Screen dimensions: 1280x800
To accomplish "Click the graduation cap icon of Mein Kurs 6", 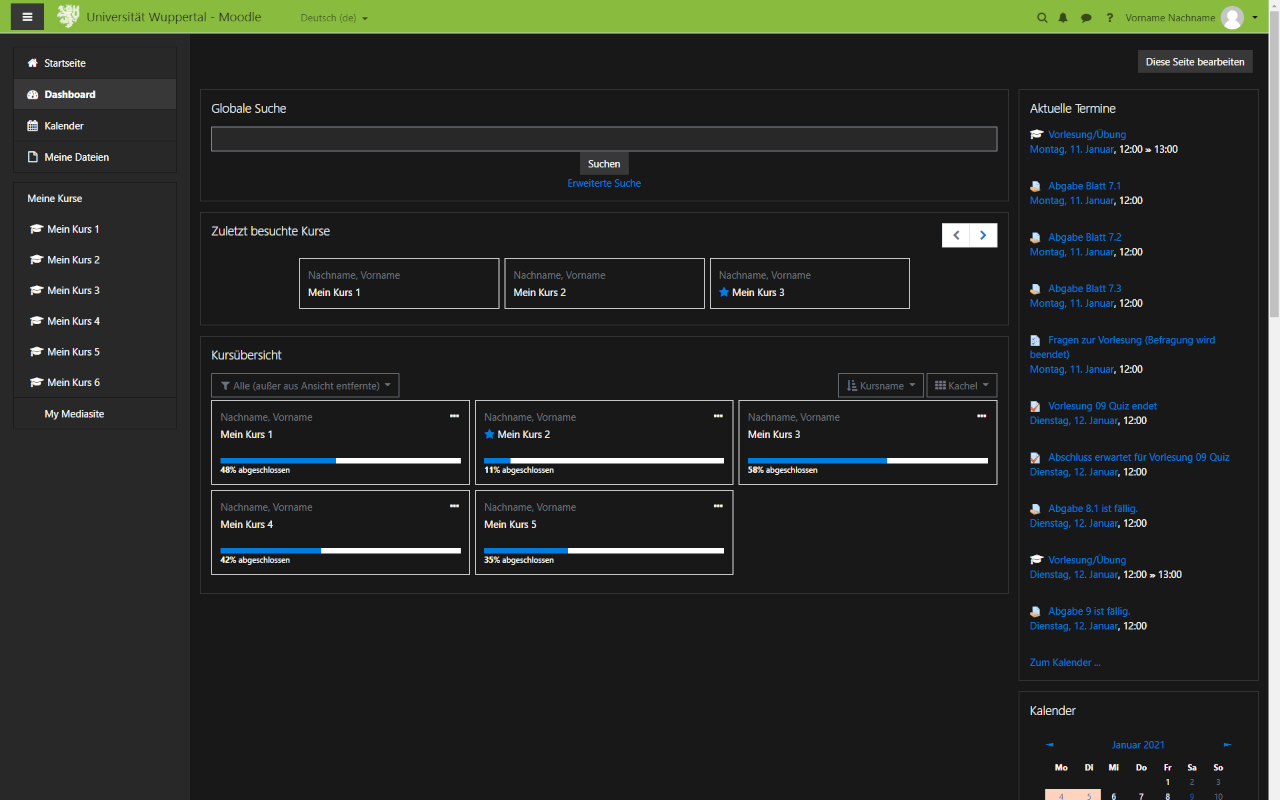I will coord(36,382).
